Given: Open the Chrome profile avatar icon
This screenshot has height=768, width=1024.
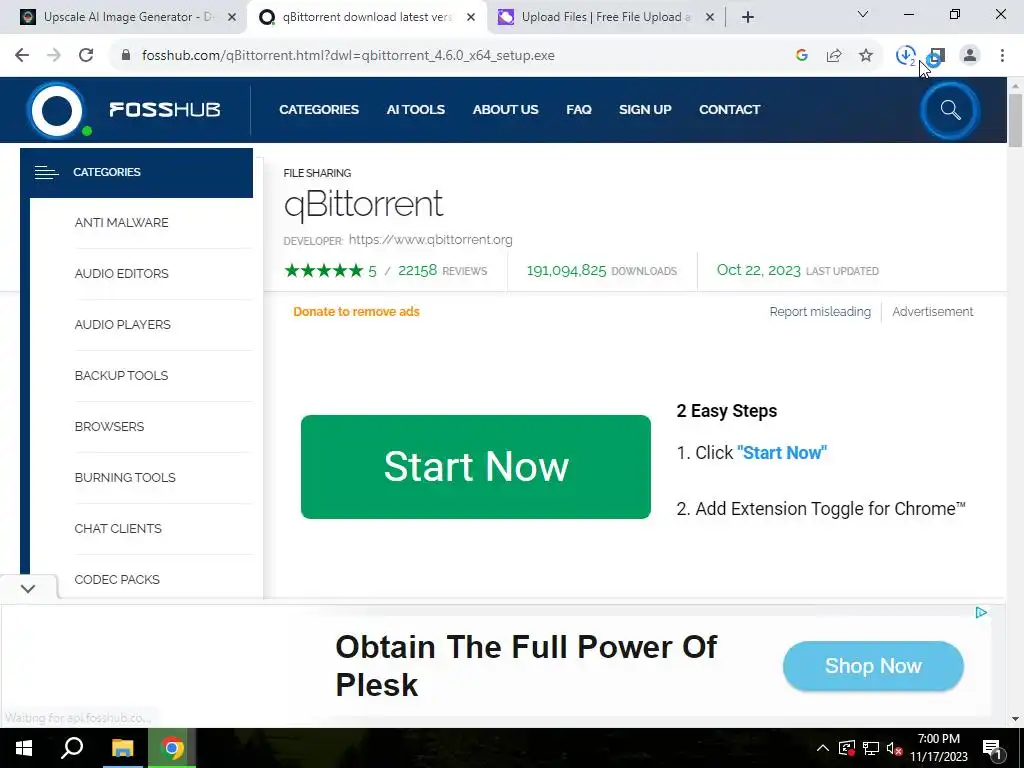Looking at the screenshot, I should (x=970, y=56).
